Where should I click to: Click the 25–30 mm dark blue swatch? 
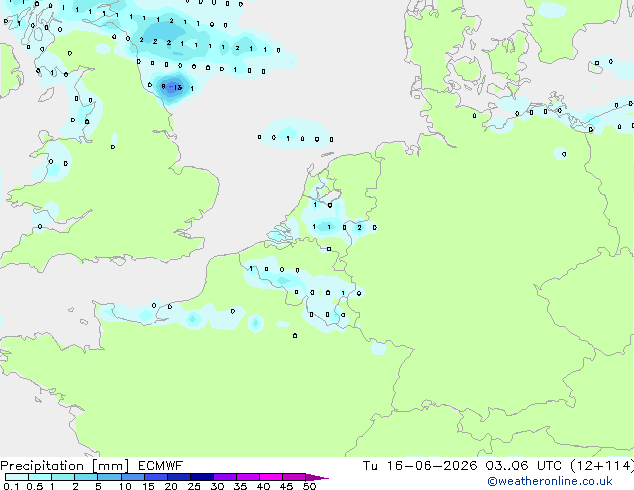[x=202, y=477]
